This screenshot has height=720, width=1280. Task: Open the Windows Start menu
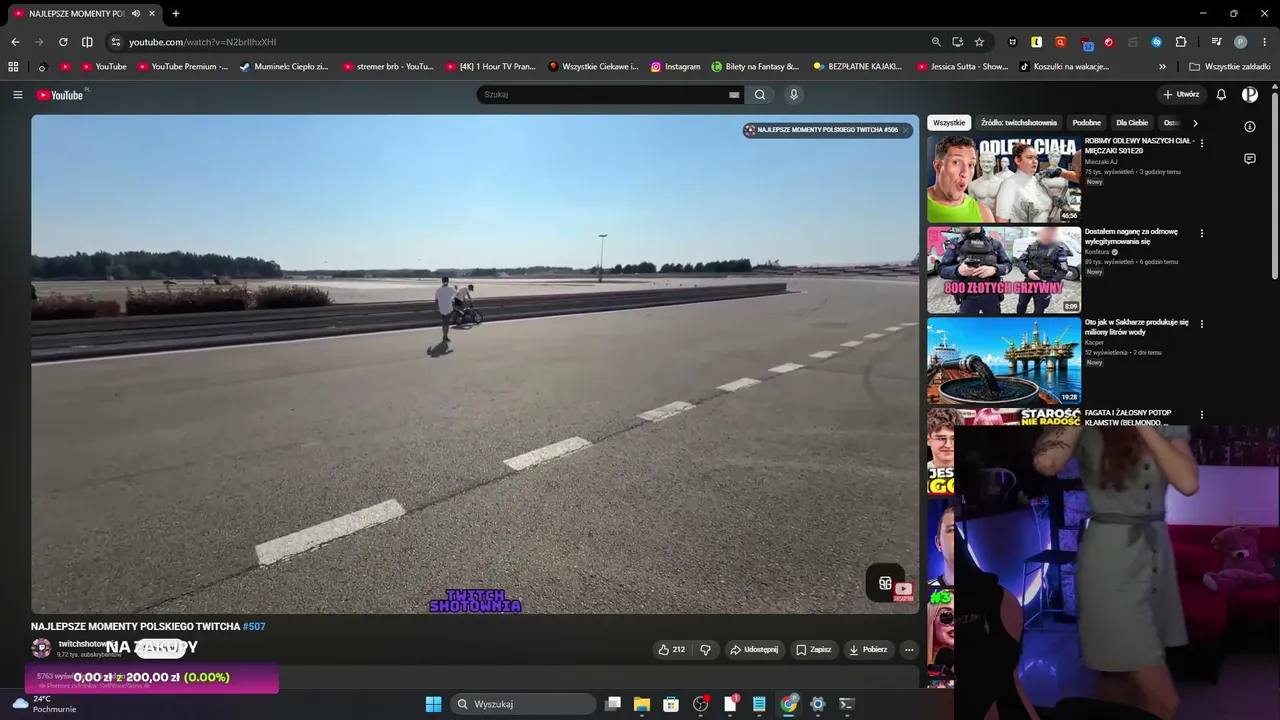pyautogui.click(x=433, y=704)
